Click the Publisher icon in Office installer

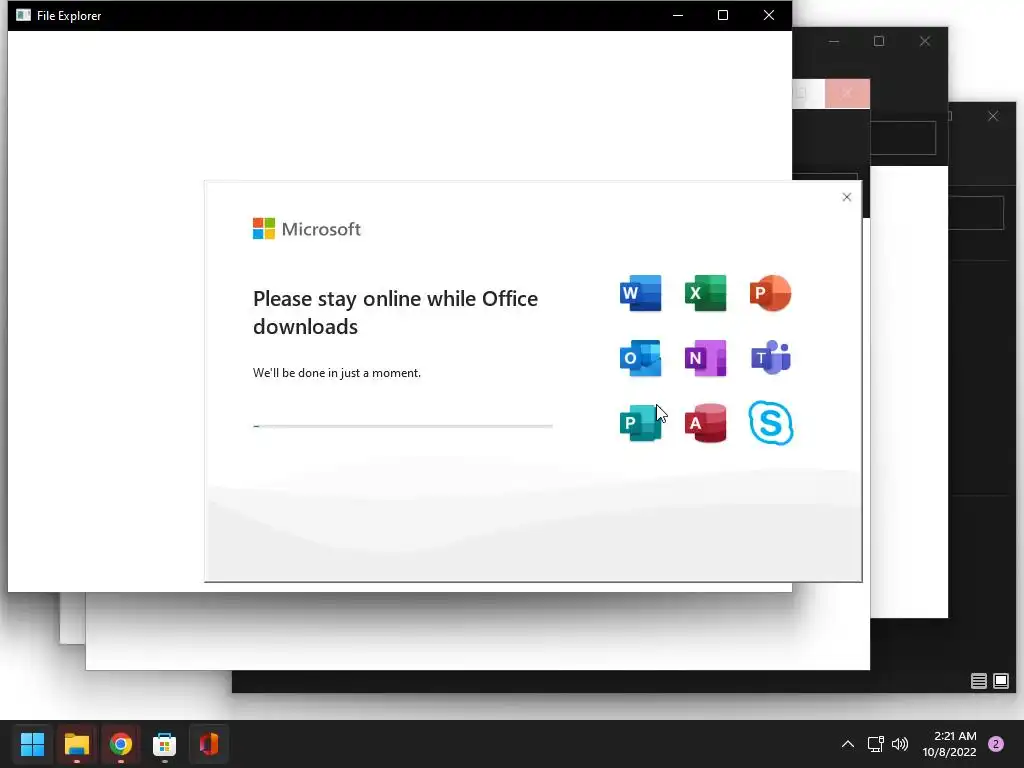pyautogui.click(x=640, y=423)
